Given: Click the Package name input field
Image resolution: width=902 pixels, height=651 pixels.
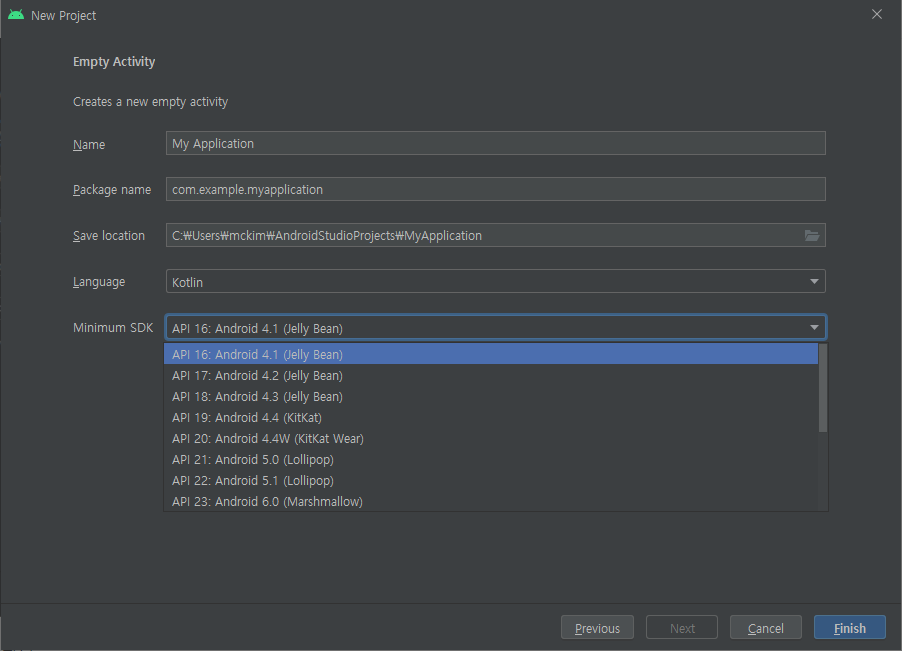Looking at the screenshot, I should tap(496, 189).
